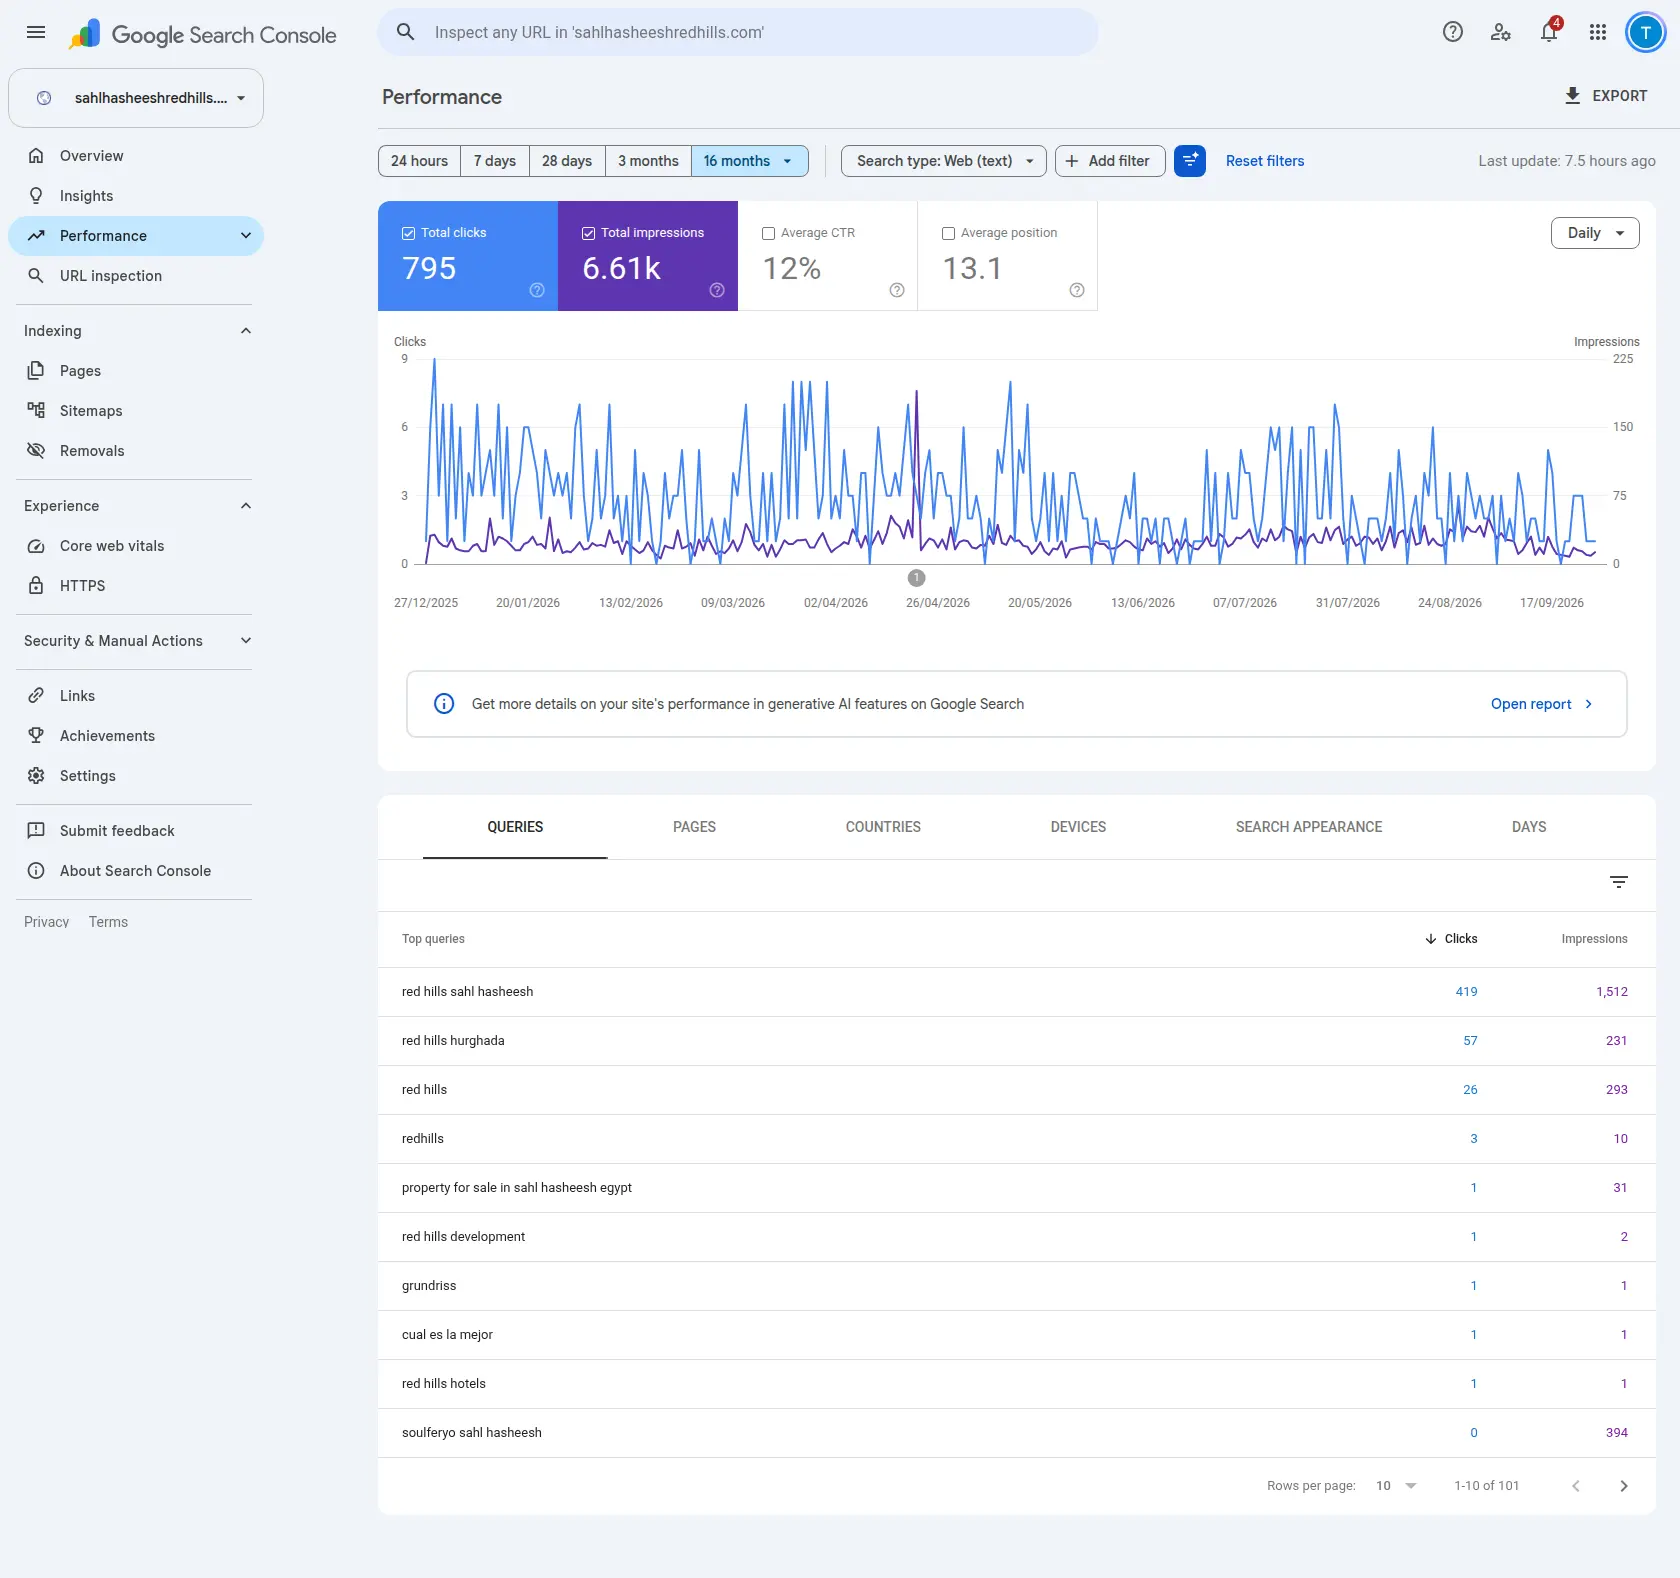Click Open report link
This screenshot has height=1578, width=1680.
(1541, 704)
